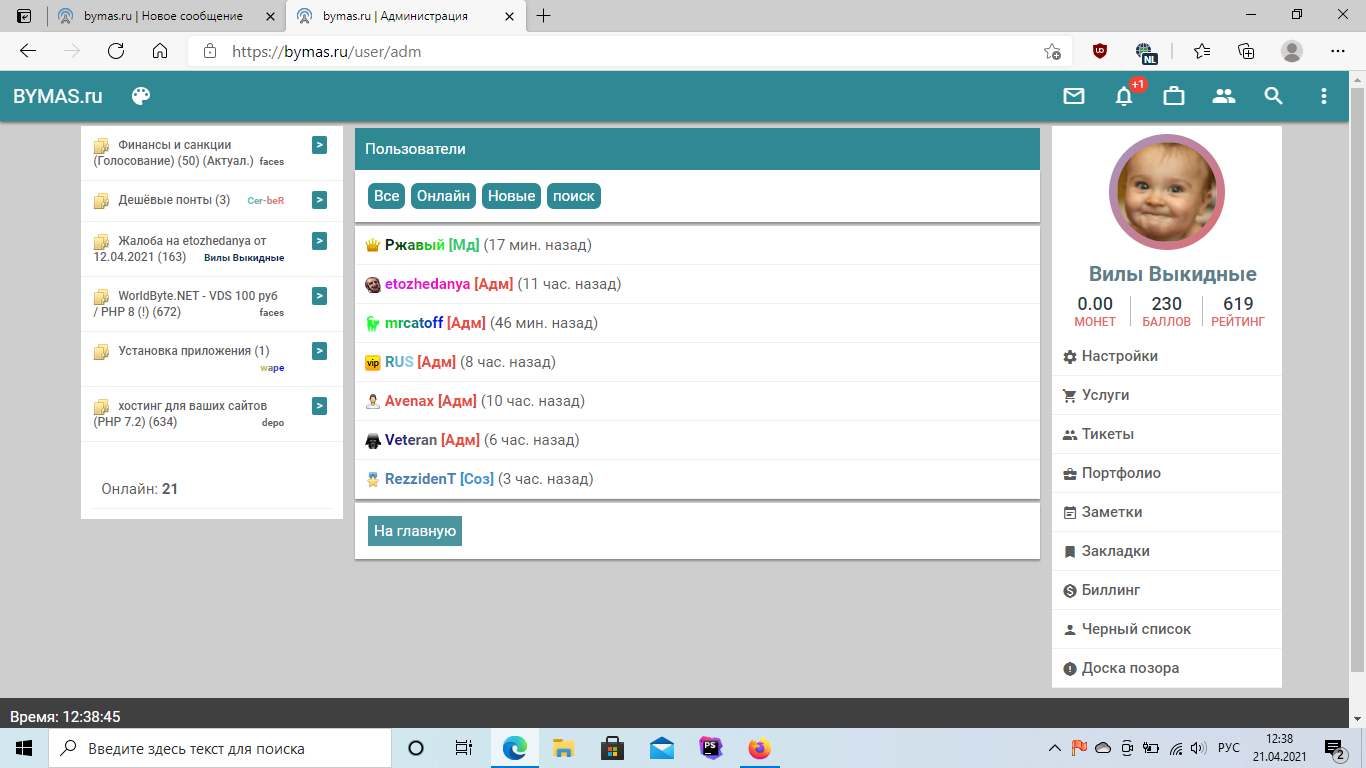
Task: Select the 'Новые' users filter
Action: click(x=511, y=196)
